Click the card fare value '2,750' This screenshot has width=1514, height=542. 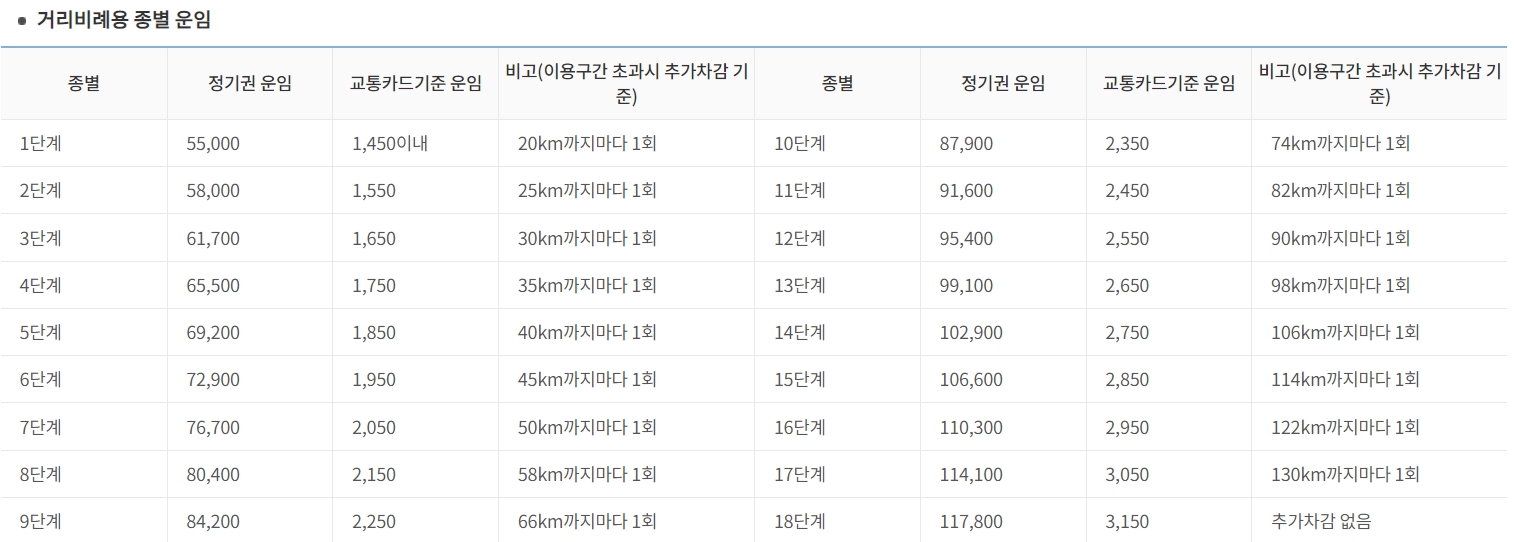point(1127,333)
